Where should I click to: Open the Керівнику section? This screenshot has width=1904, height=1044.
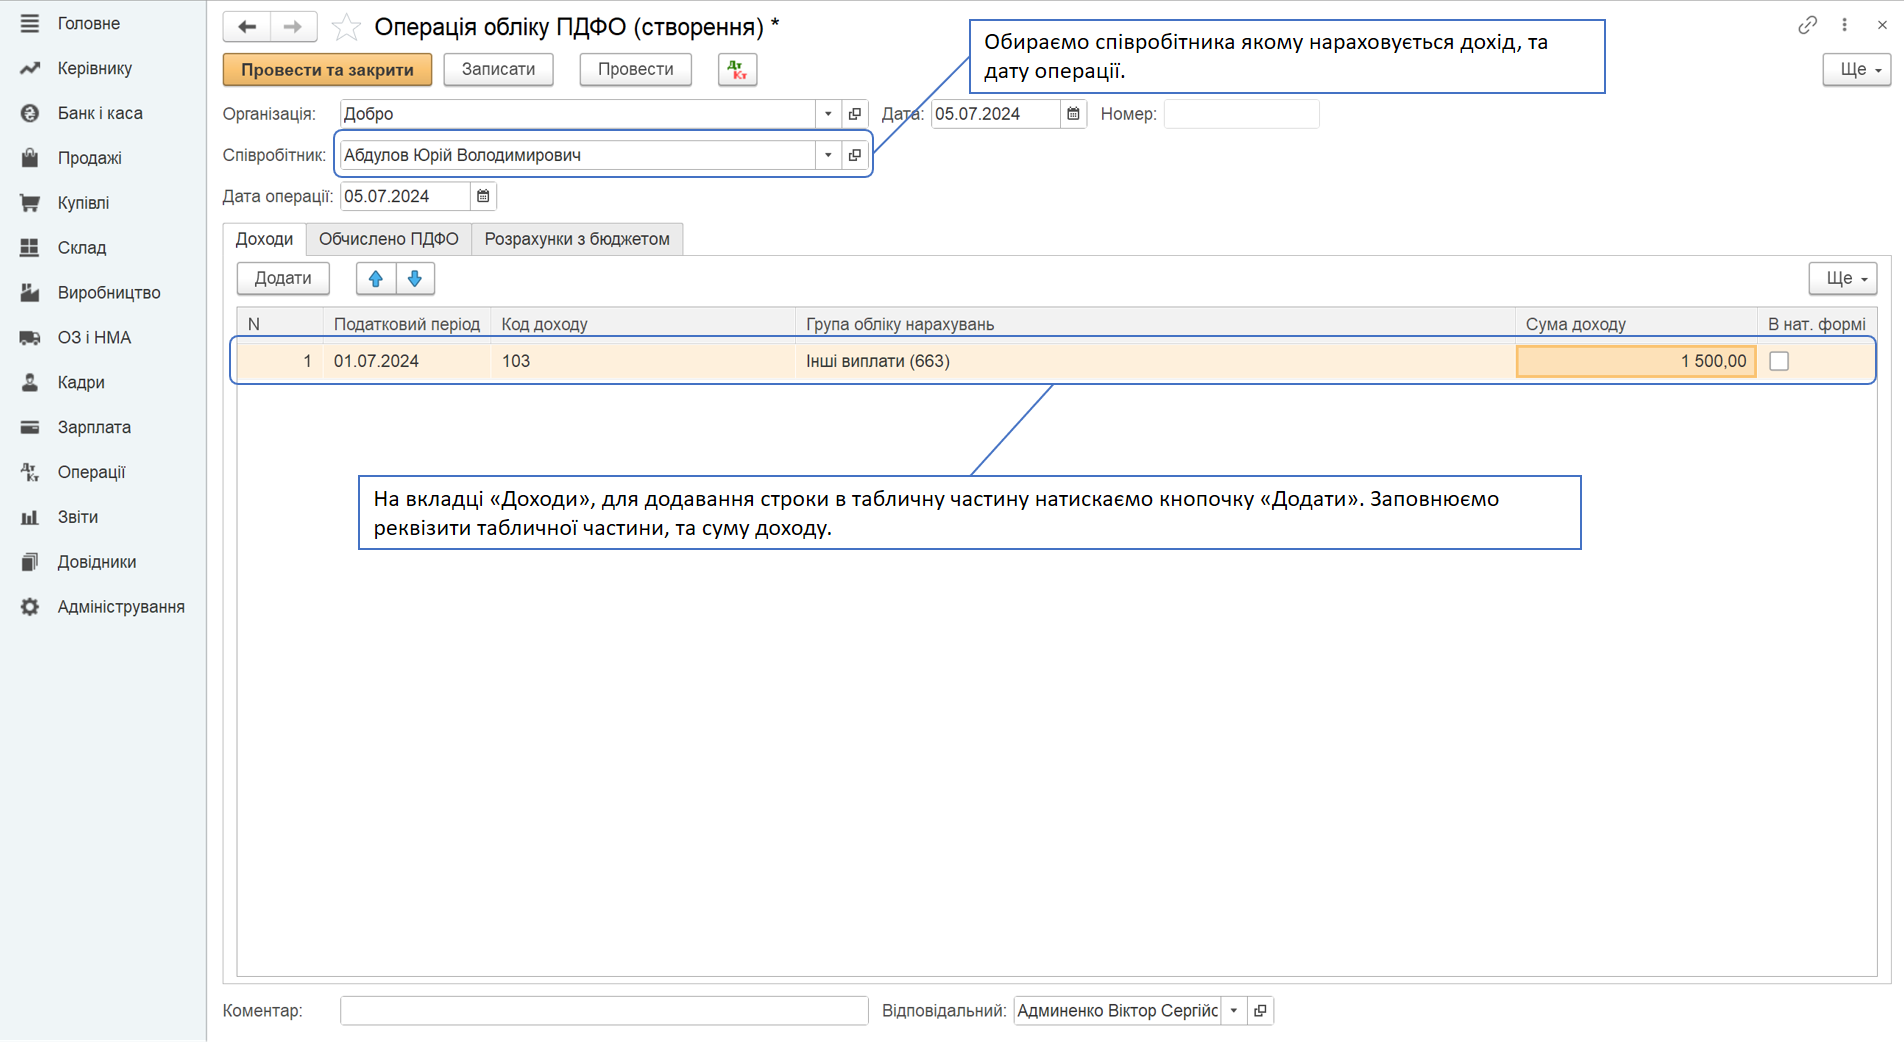pos(94,68)
